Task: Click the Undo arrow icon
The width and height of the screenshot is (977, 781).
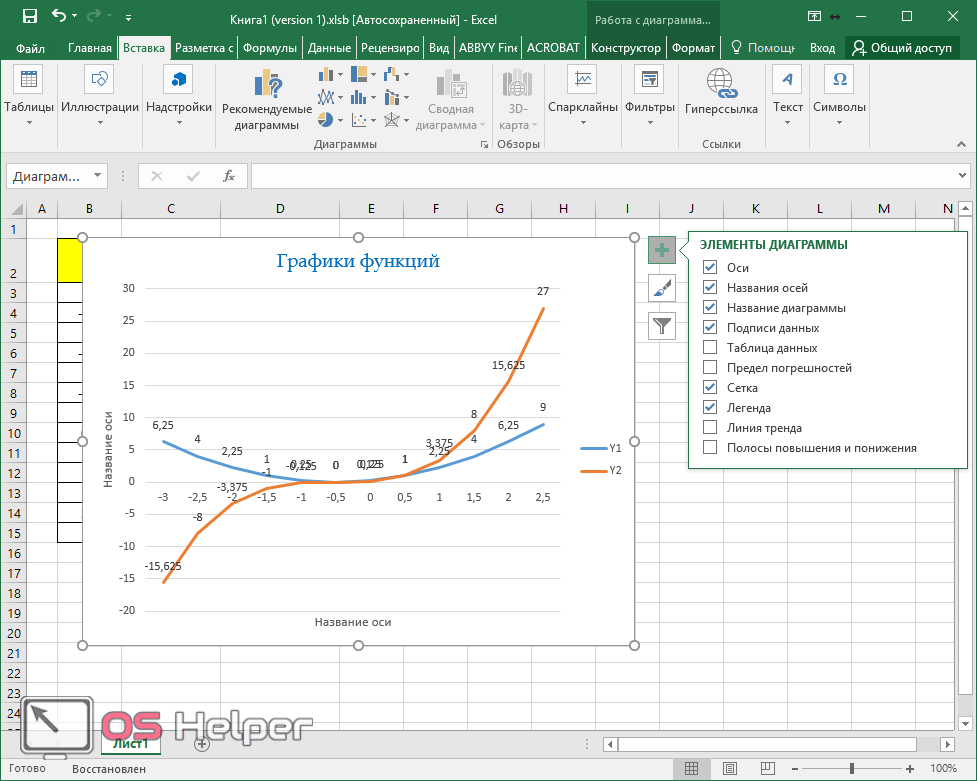Action: [58, 17]
